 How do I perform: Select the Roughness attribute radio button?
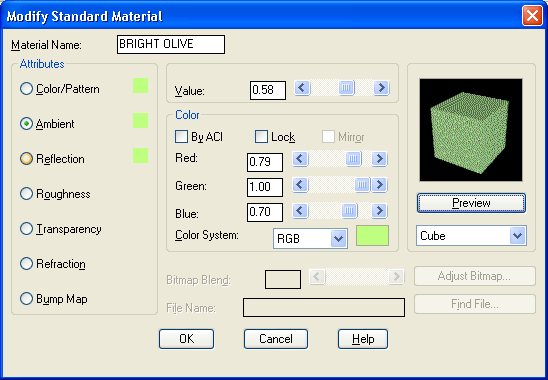pos(26,194)
